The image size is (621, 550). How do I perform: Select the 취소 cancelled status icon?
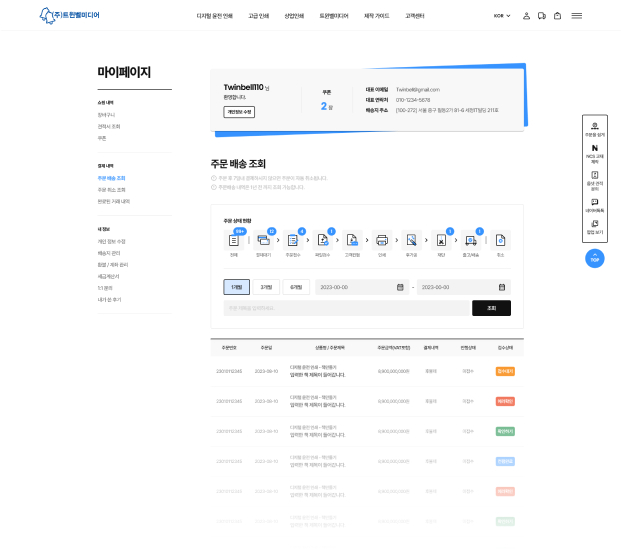tap(500, 240)
